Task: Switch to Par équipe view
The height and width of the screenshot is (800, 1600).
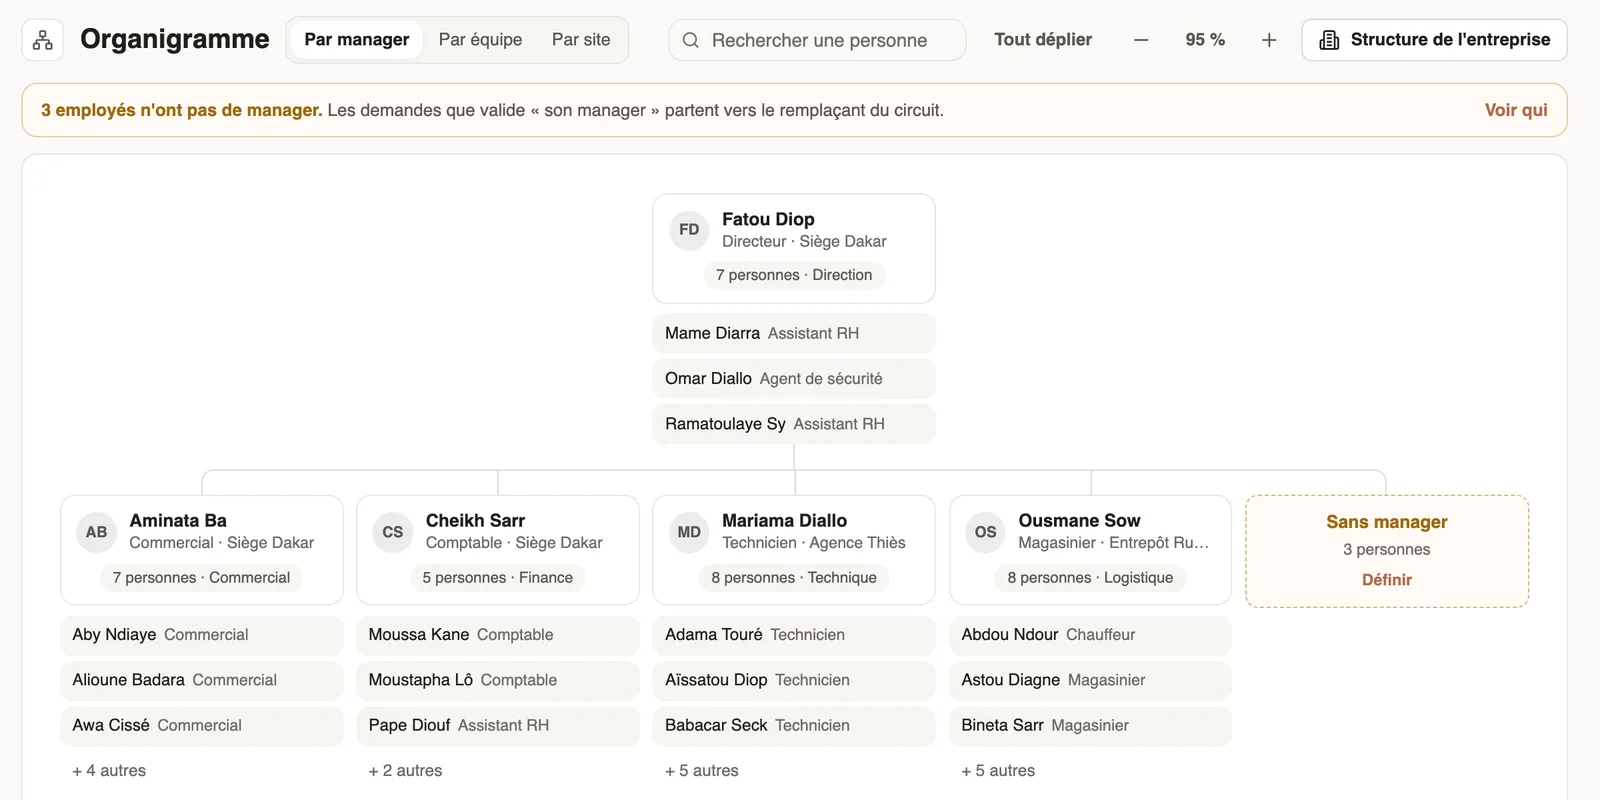Action: (x=480, y=40)
